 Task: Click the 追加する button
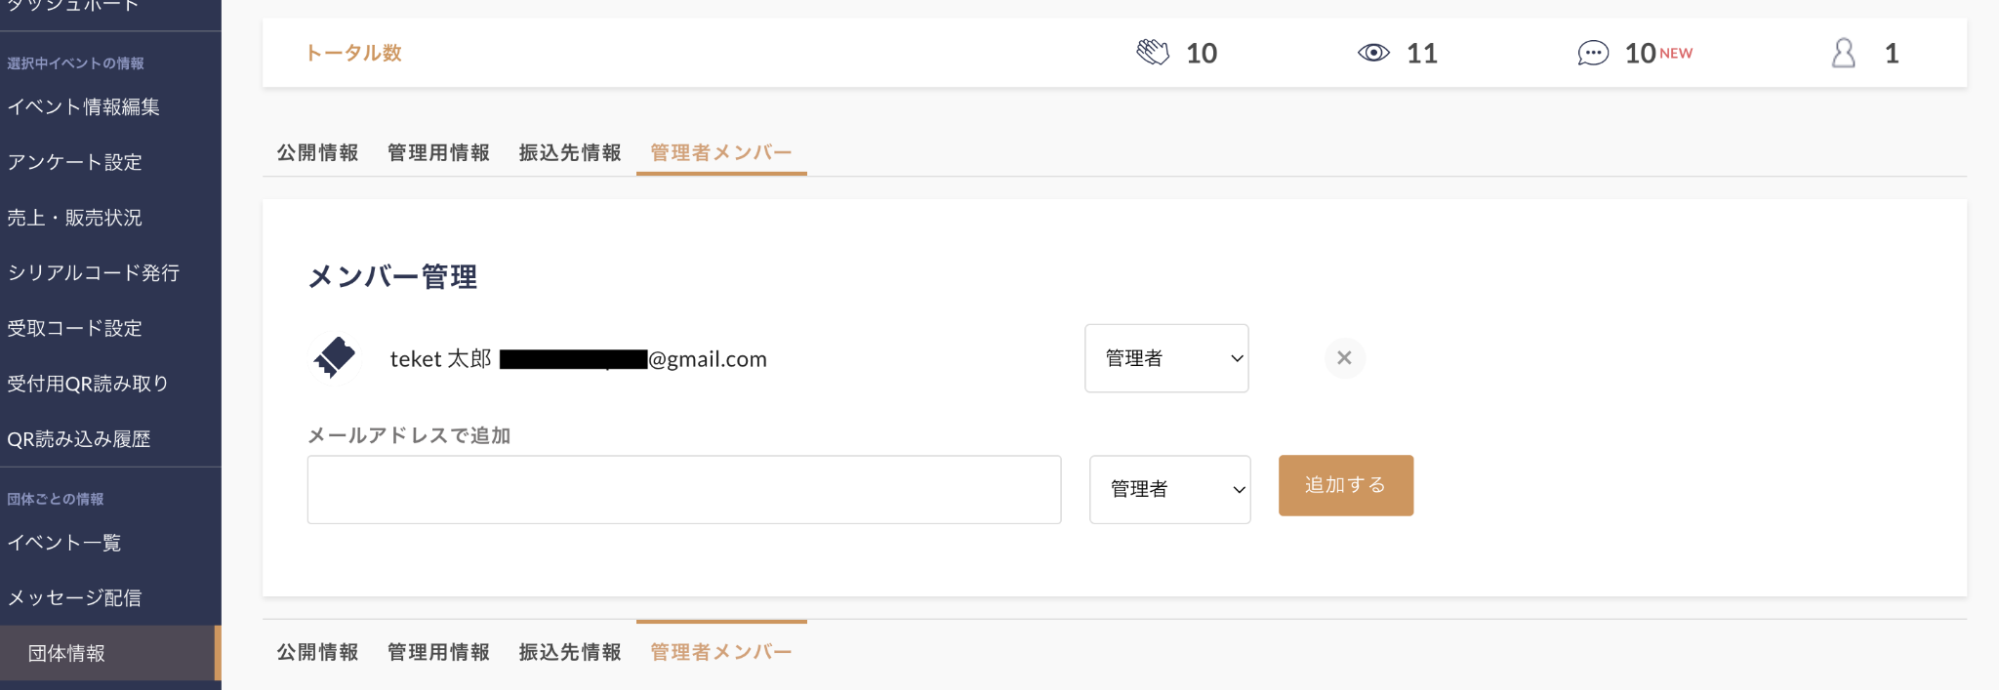tap(1346, 485)
